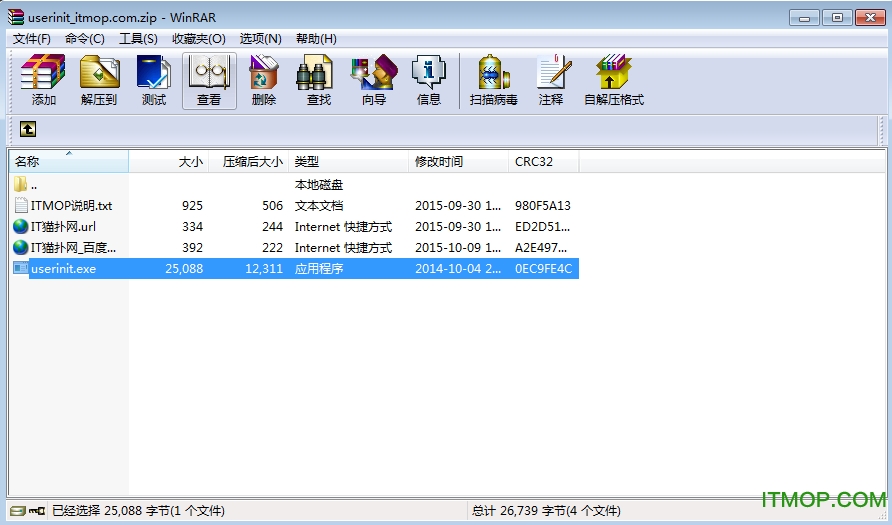Click the 扫描病毒 (Scan virus) icon
892x525 pixels.
[x=493, y=72]
